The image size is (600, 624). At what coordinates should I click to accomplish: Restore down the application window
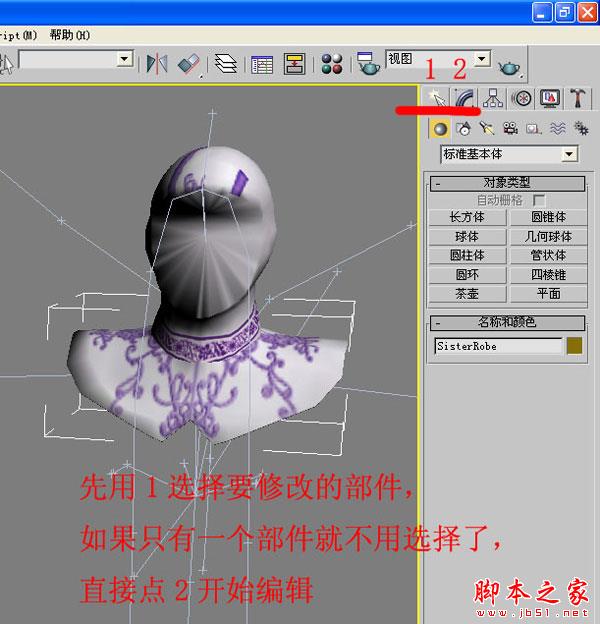(564, 12)
